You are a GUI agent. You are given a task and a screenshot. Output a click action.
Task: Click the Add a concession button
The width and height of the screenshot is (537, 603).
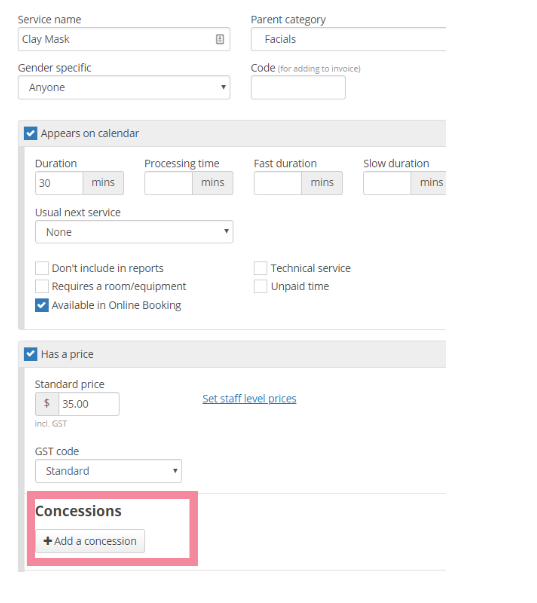pyautogui.click(x=90, y=541)
